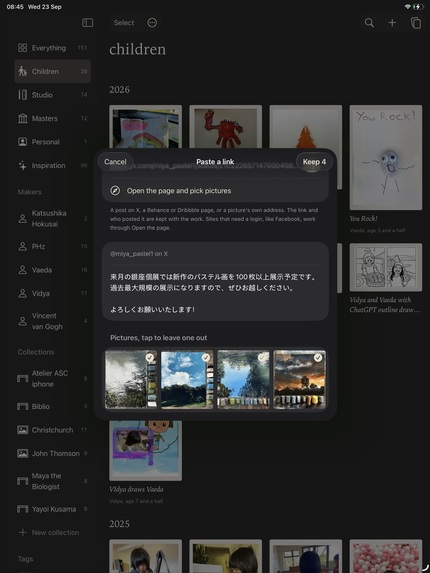Open Christchurch collection
430x573 pixels.
click(x=52, y=430)
